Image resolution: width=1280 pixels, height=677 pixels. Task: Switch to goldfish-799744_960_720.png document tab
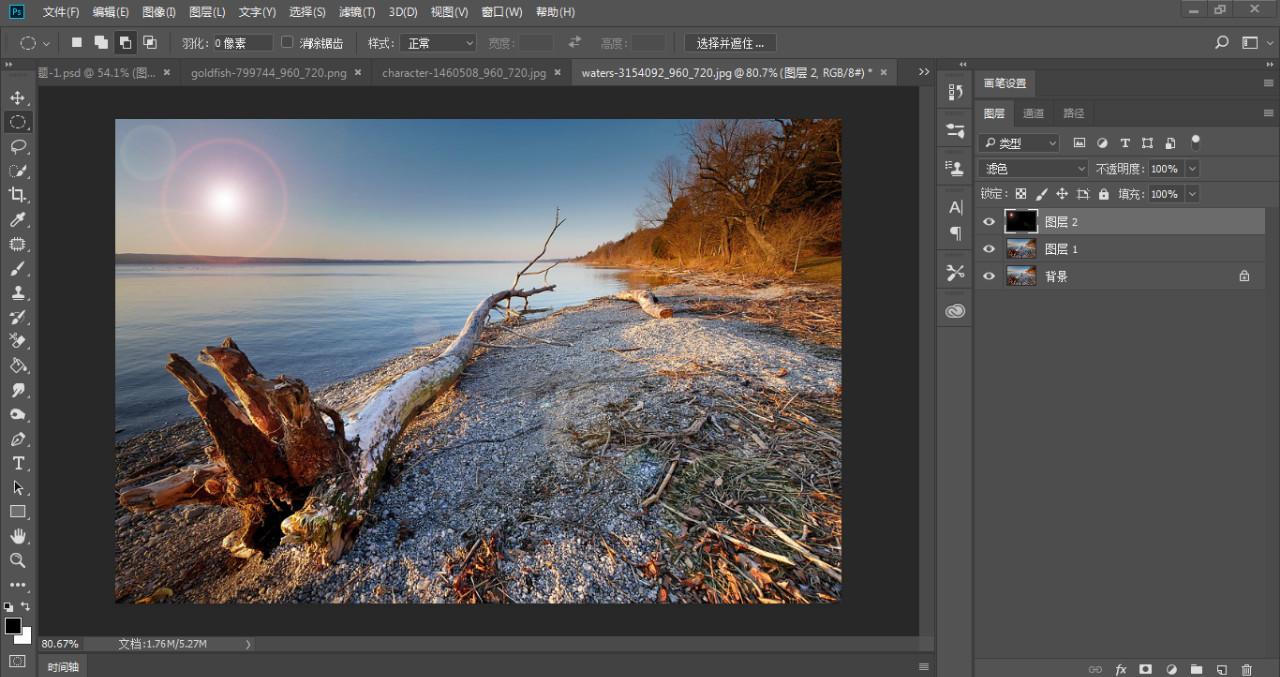[268, 72]
